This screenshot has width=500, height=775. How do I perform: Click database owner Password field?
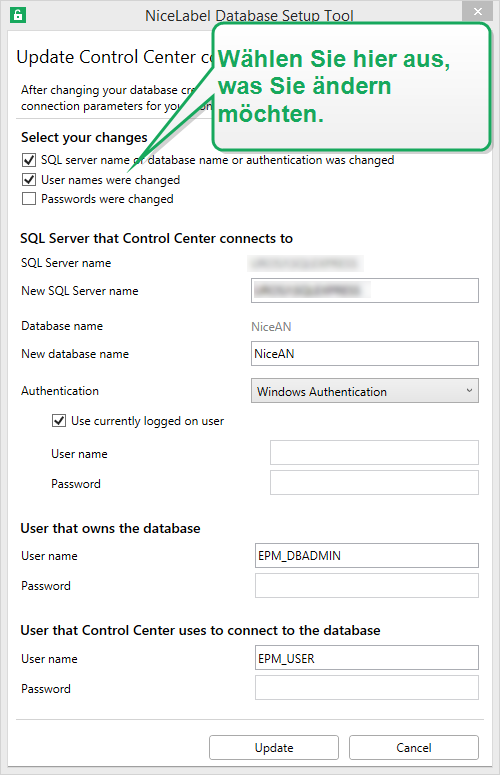pos(367,586)
